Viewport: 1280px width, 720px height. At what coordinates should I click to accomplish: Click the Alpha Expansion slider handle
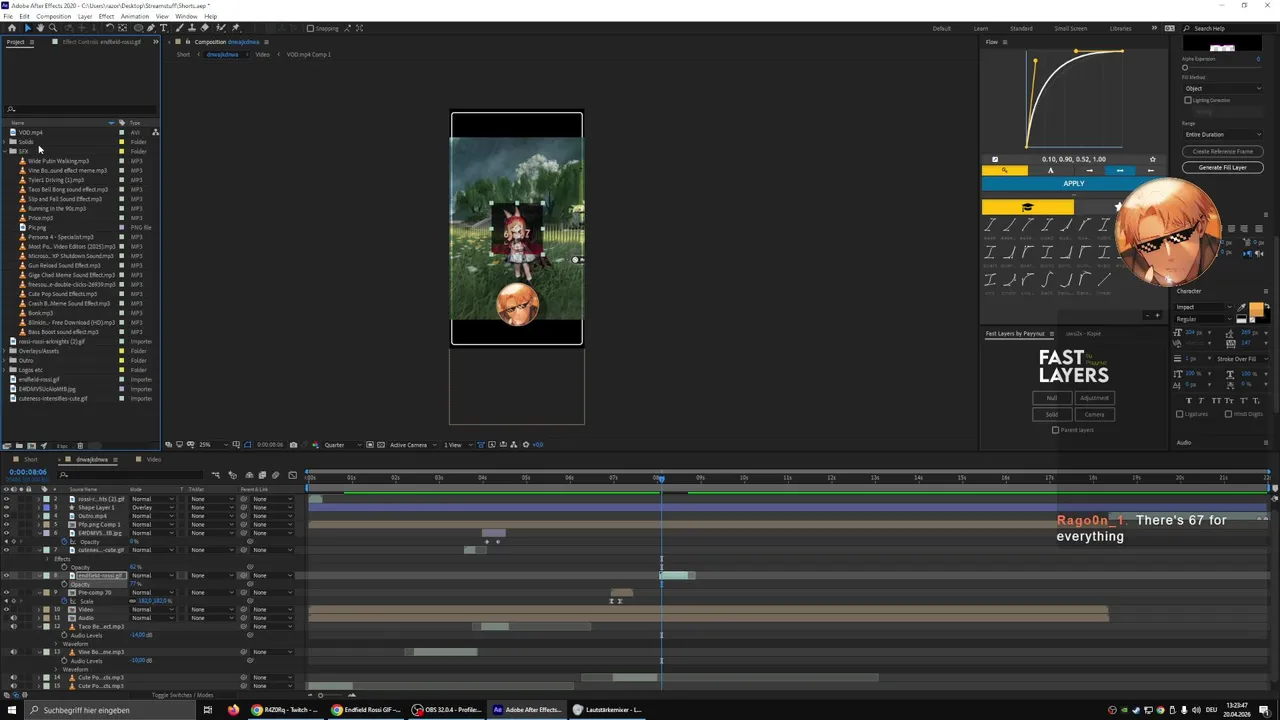[1185, 68]
